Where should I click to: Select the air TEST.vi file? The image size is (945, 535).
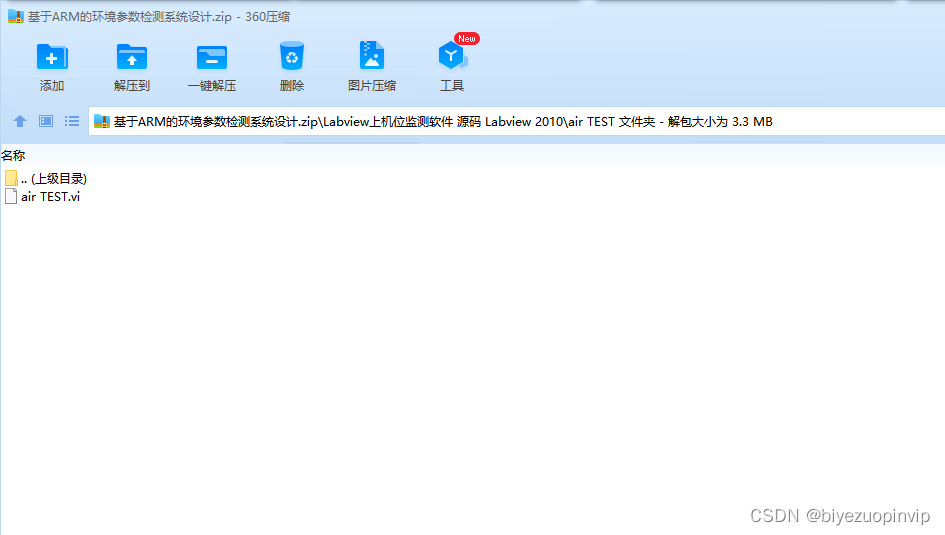tap(42, 196)
